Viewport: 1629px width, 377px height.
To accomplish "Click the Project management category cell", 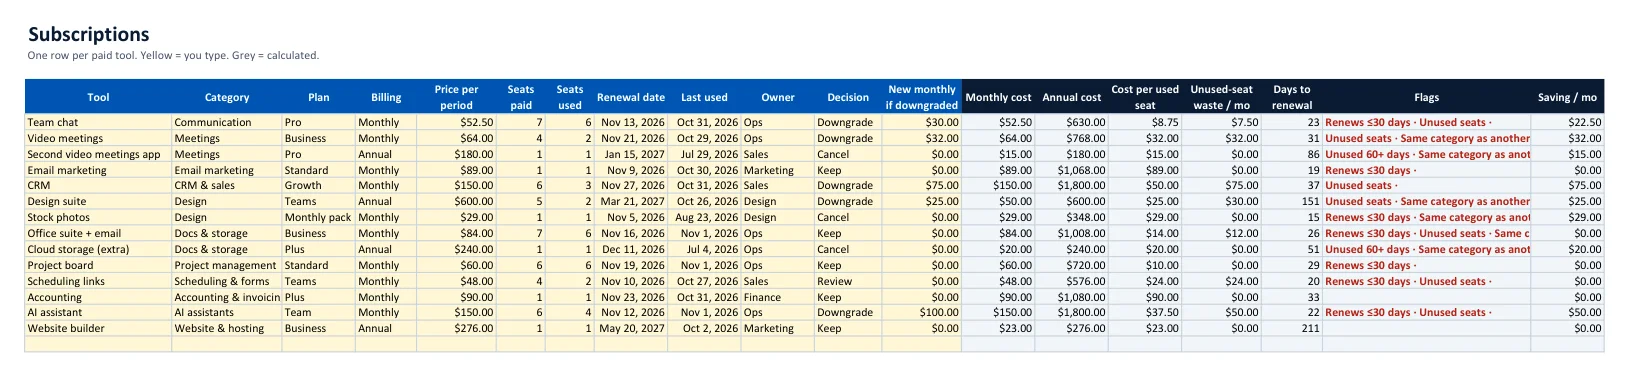I will tap(227, 265).
